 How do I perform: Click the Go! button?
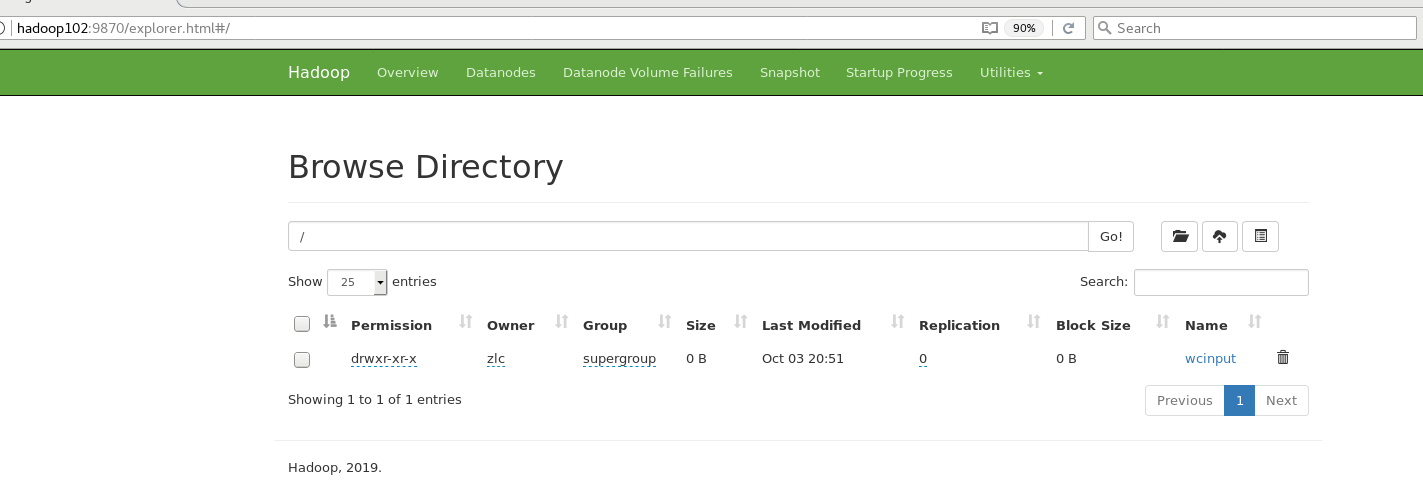[x=1111, y=237]
